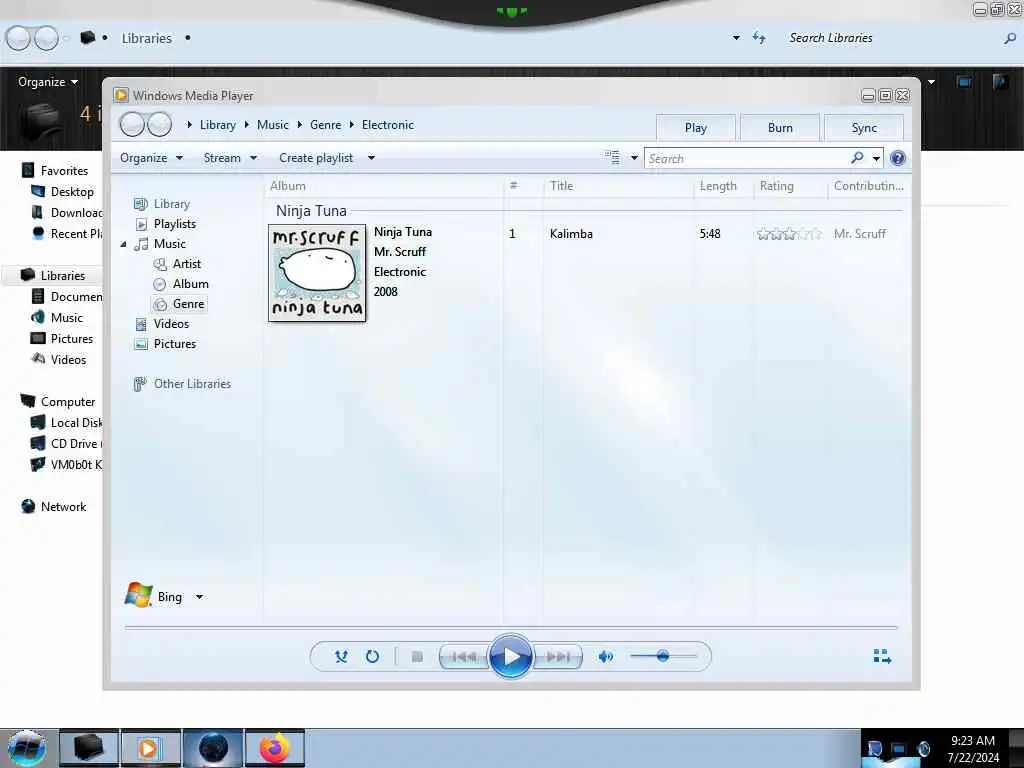Open the view options icon
The width and height of the screenshot is (1024, 768).
click(x=612, y=157)
